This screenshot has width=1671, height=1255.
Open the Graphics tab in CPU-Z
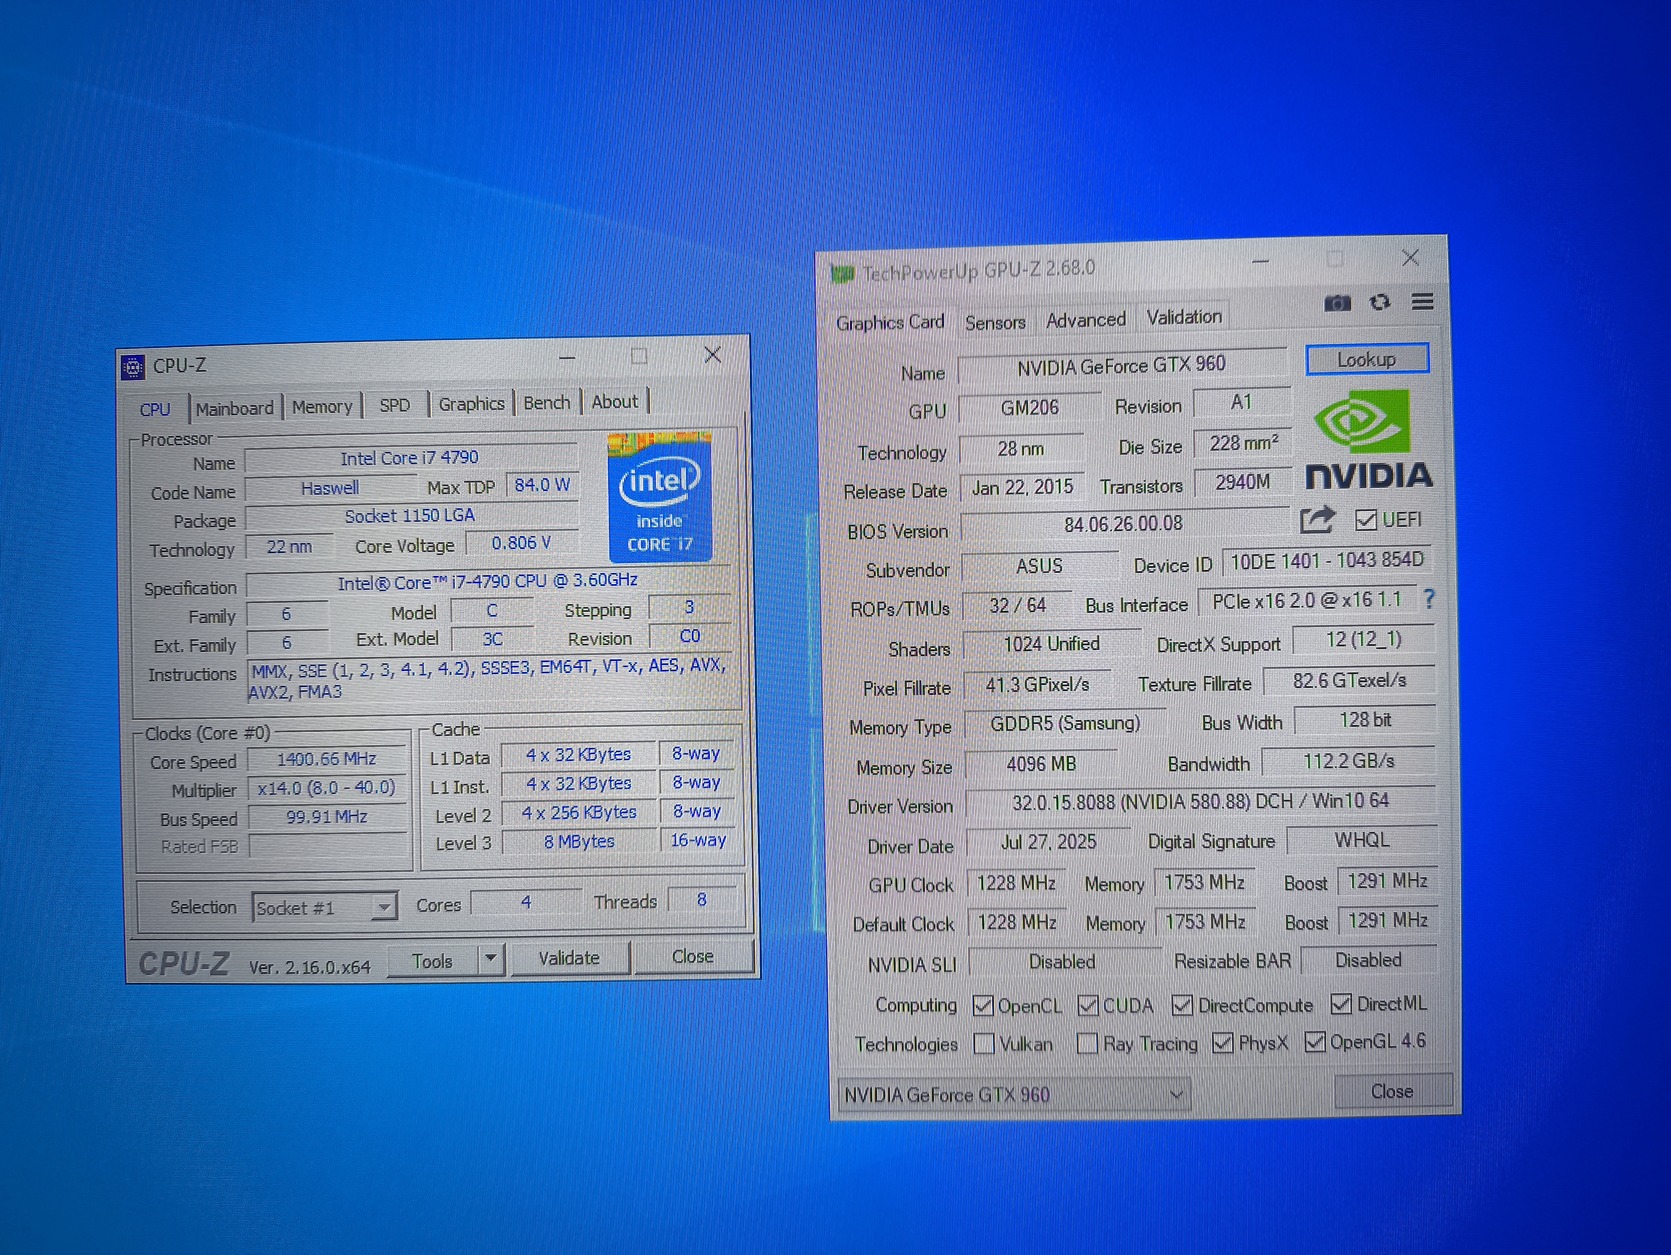(471, 403)
